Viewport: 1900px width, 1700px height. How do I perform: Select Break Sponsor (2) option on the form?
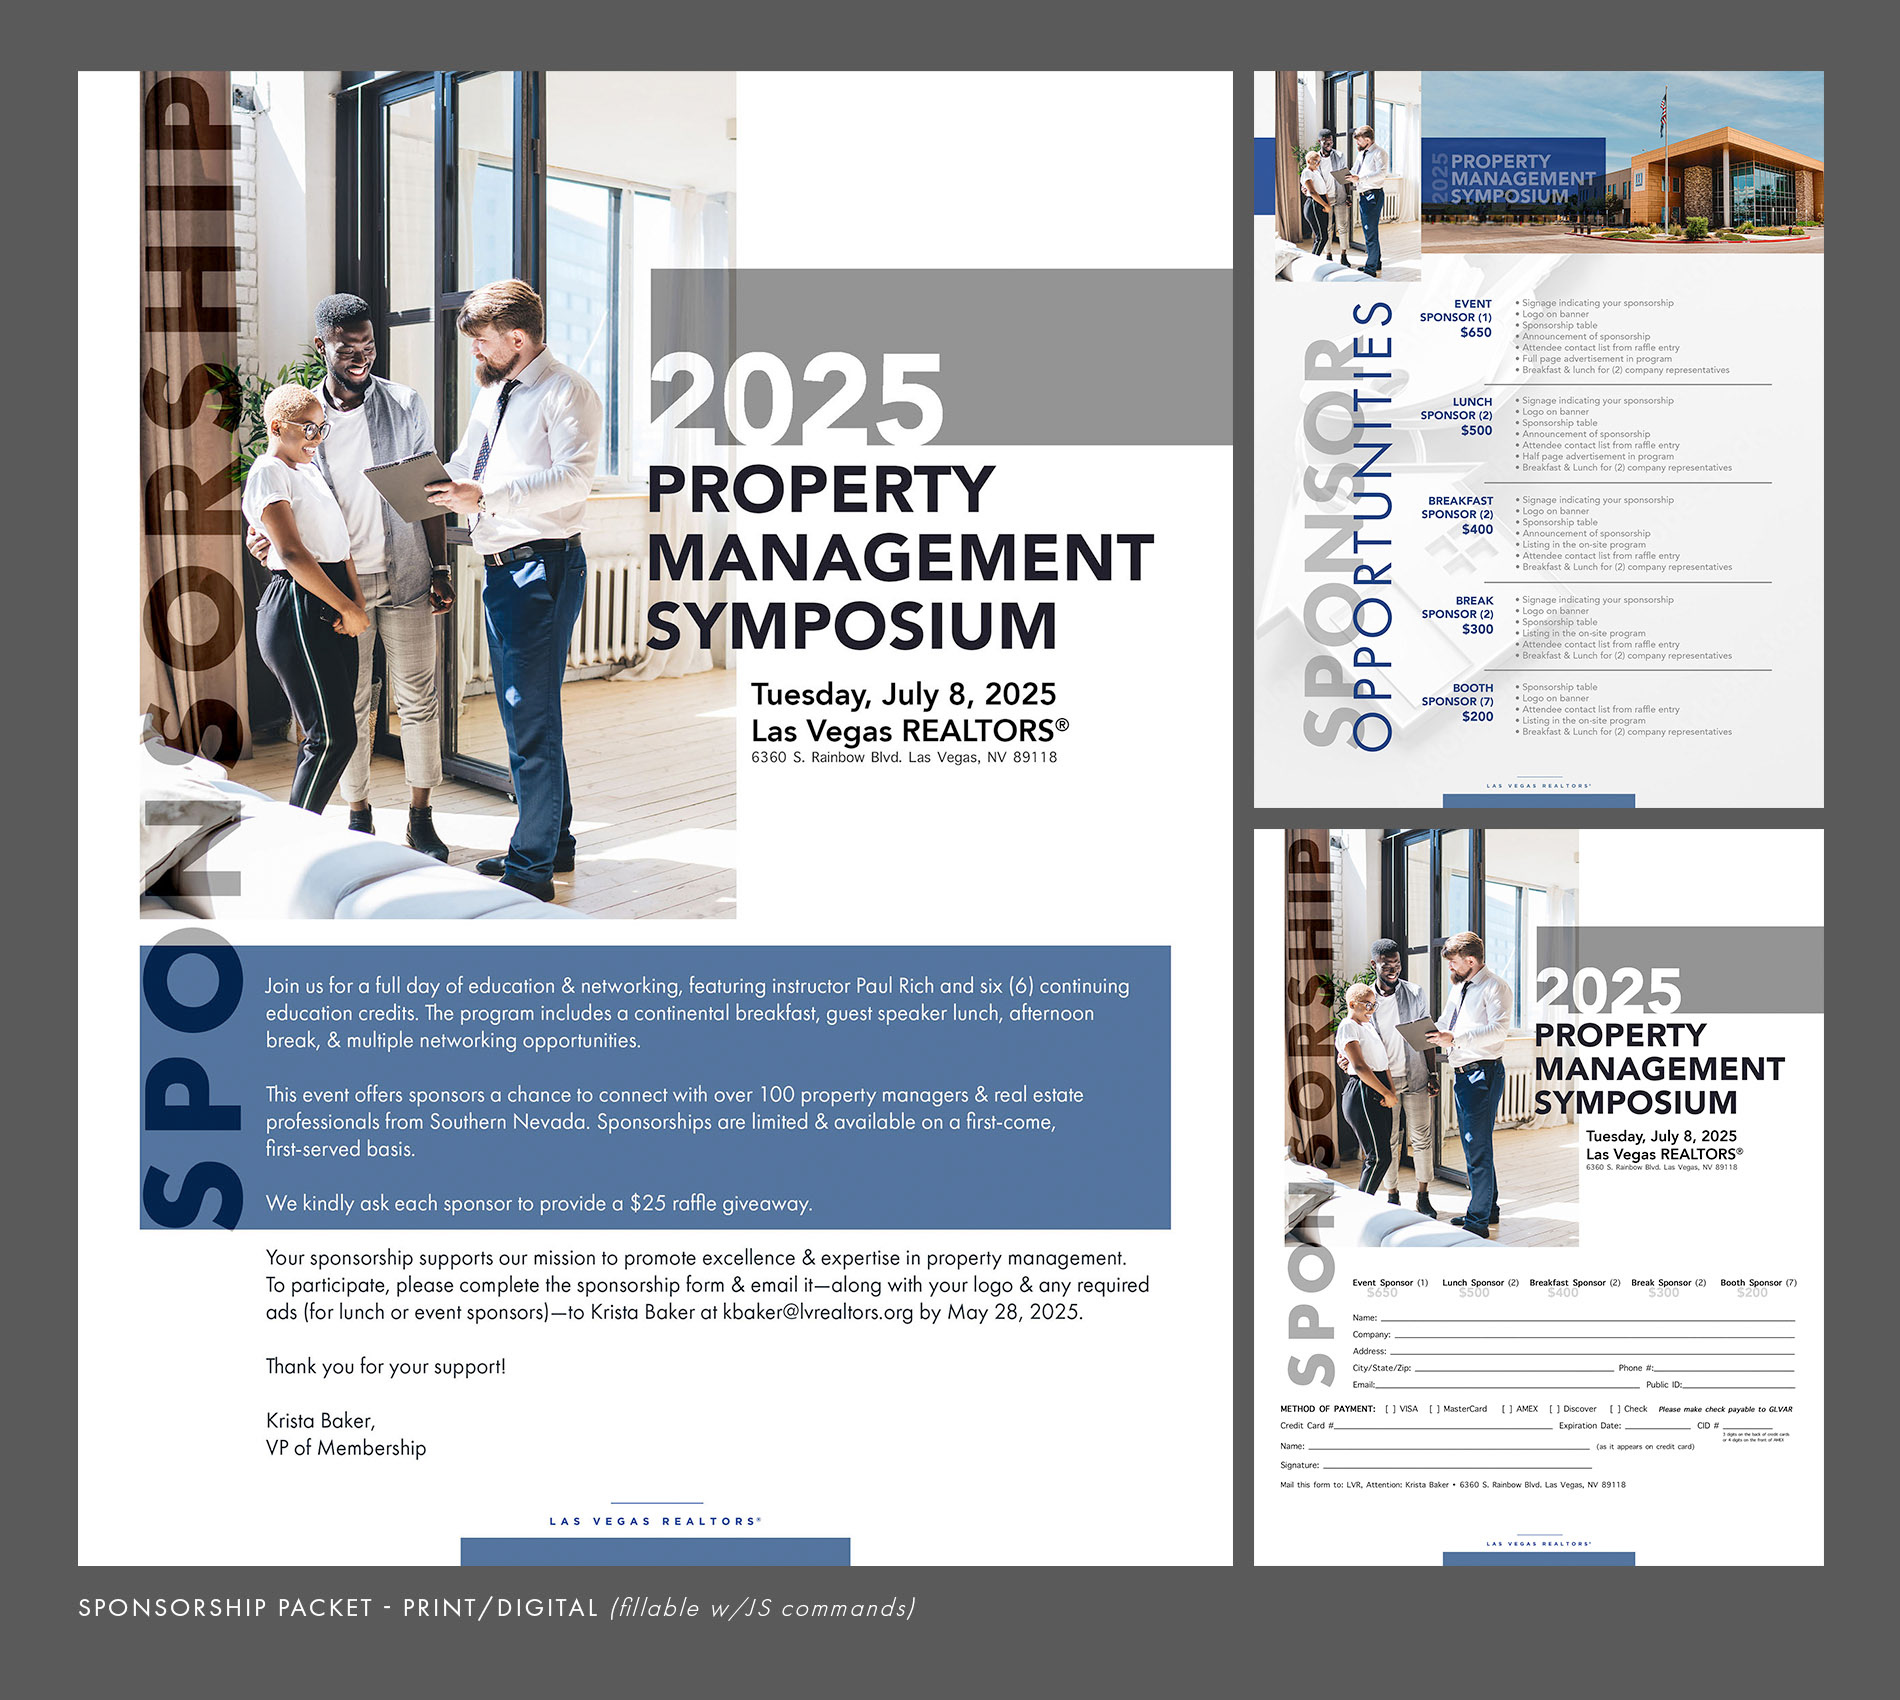[x=1669, y=1283]
